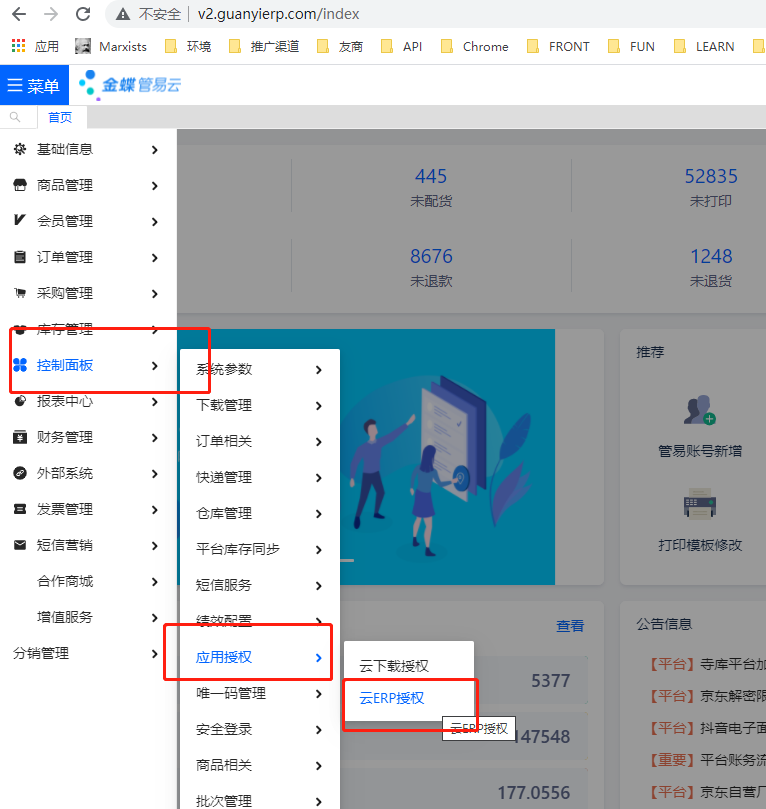Open the 寺库平台 announcement
This screenshot has width=766, height=809.
tap(706, 664)
